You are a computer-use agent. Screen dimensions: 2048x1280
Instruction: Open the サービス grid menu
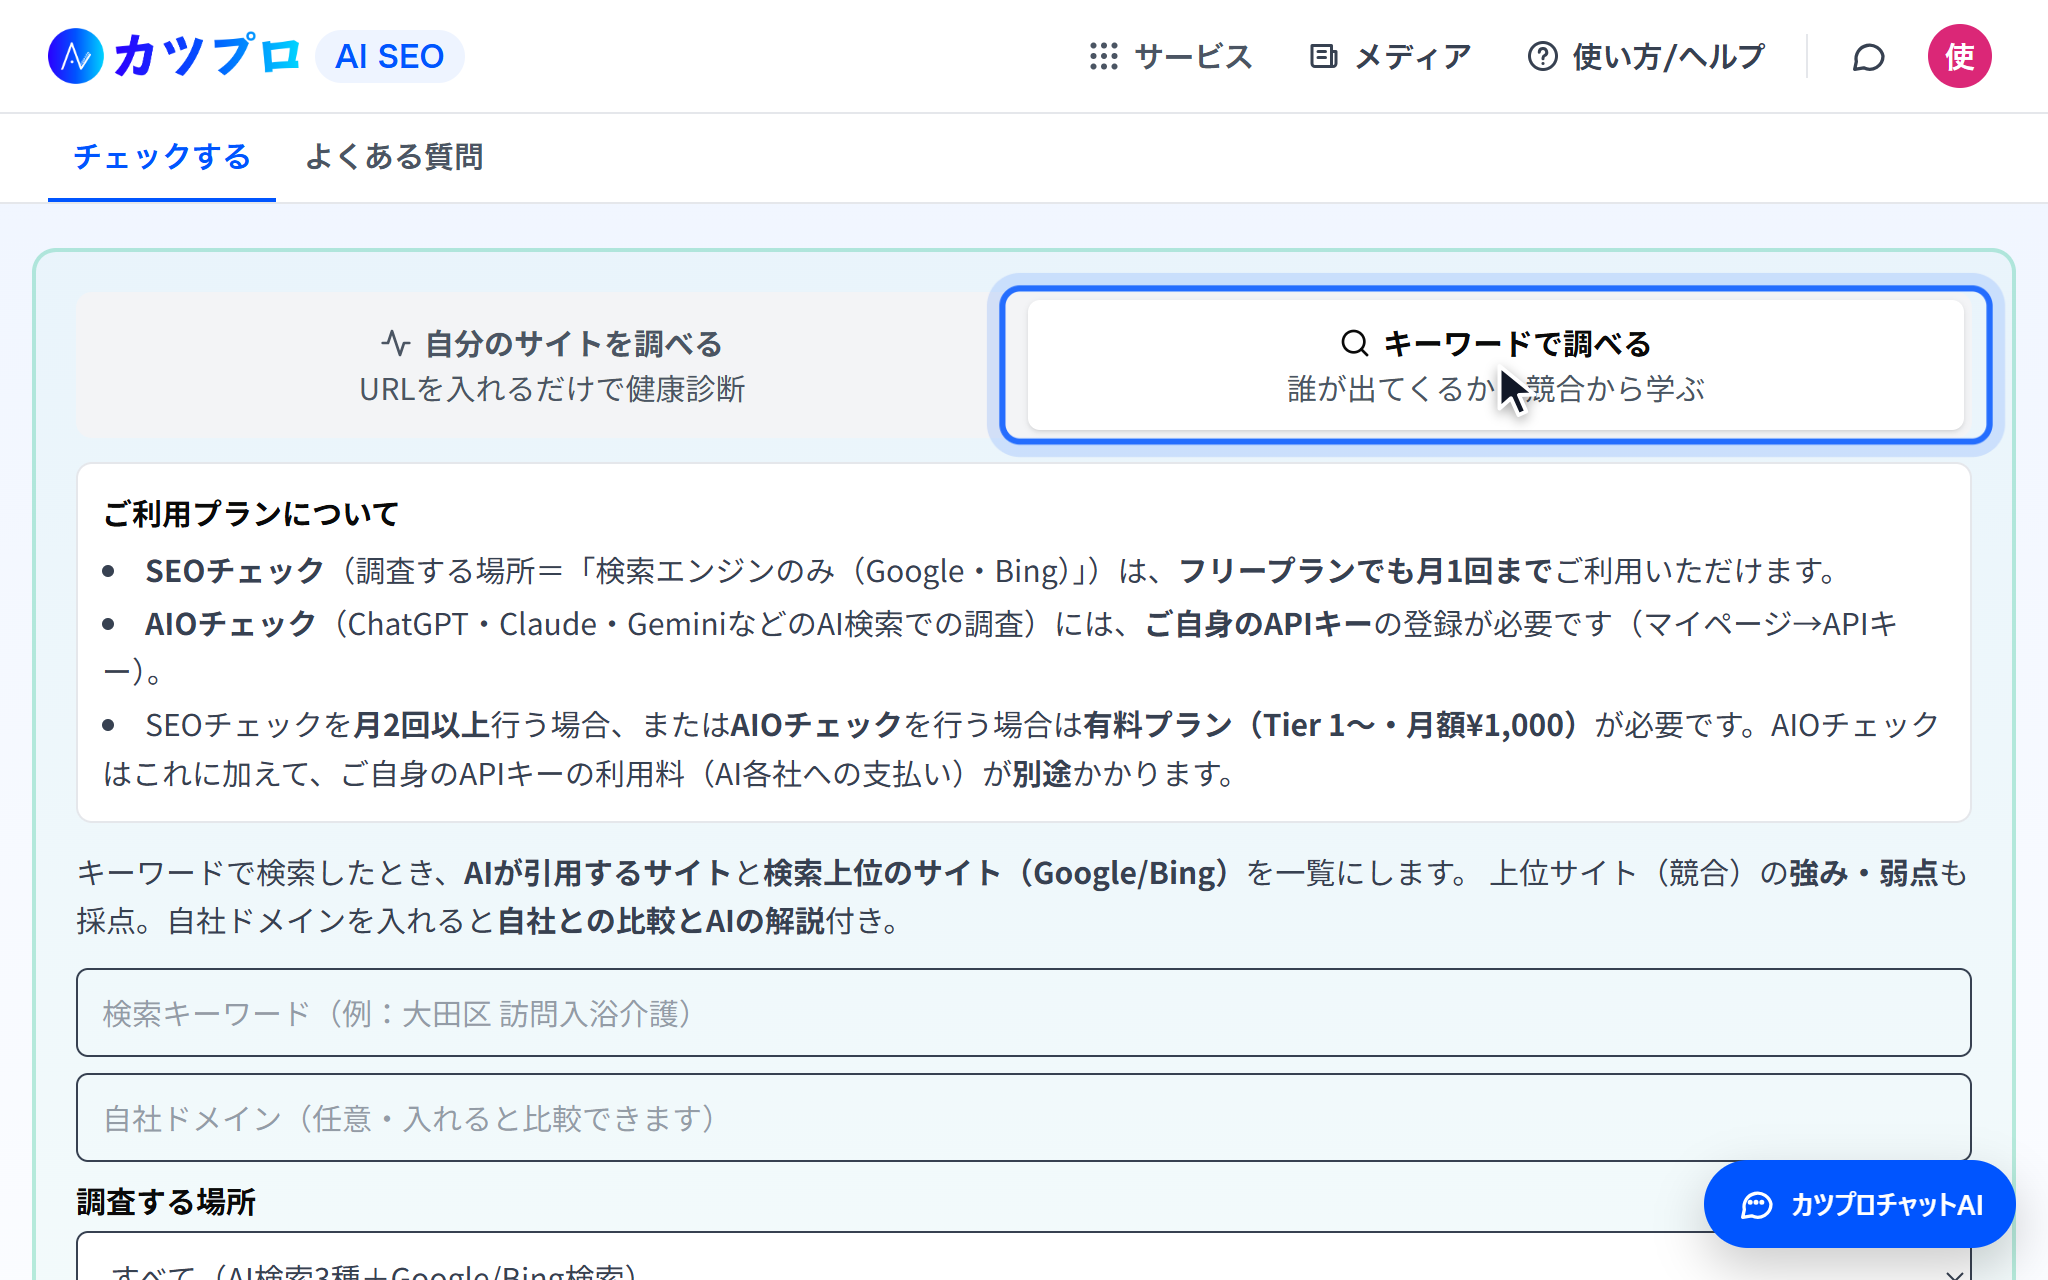point(1171,56)
